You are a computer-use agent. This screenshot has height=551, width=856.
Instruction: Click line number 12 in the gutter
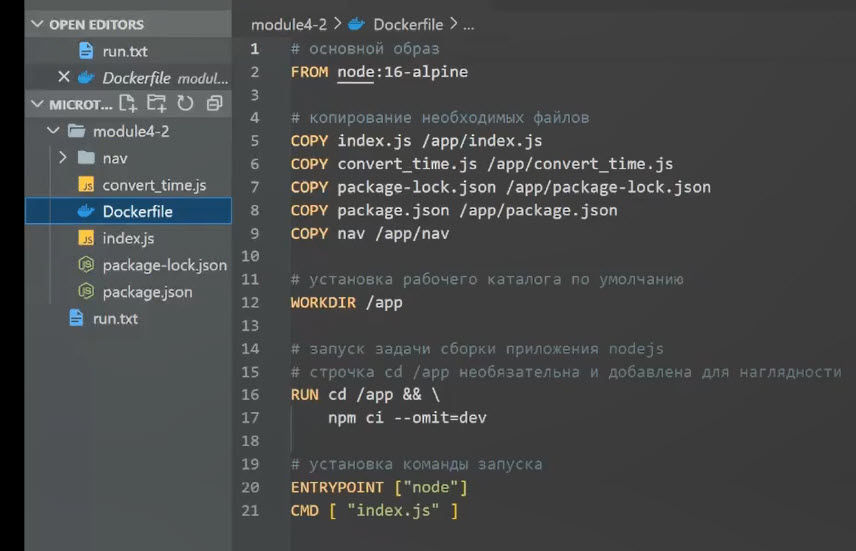click(x=250, y=302)
